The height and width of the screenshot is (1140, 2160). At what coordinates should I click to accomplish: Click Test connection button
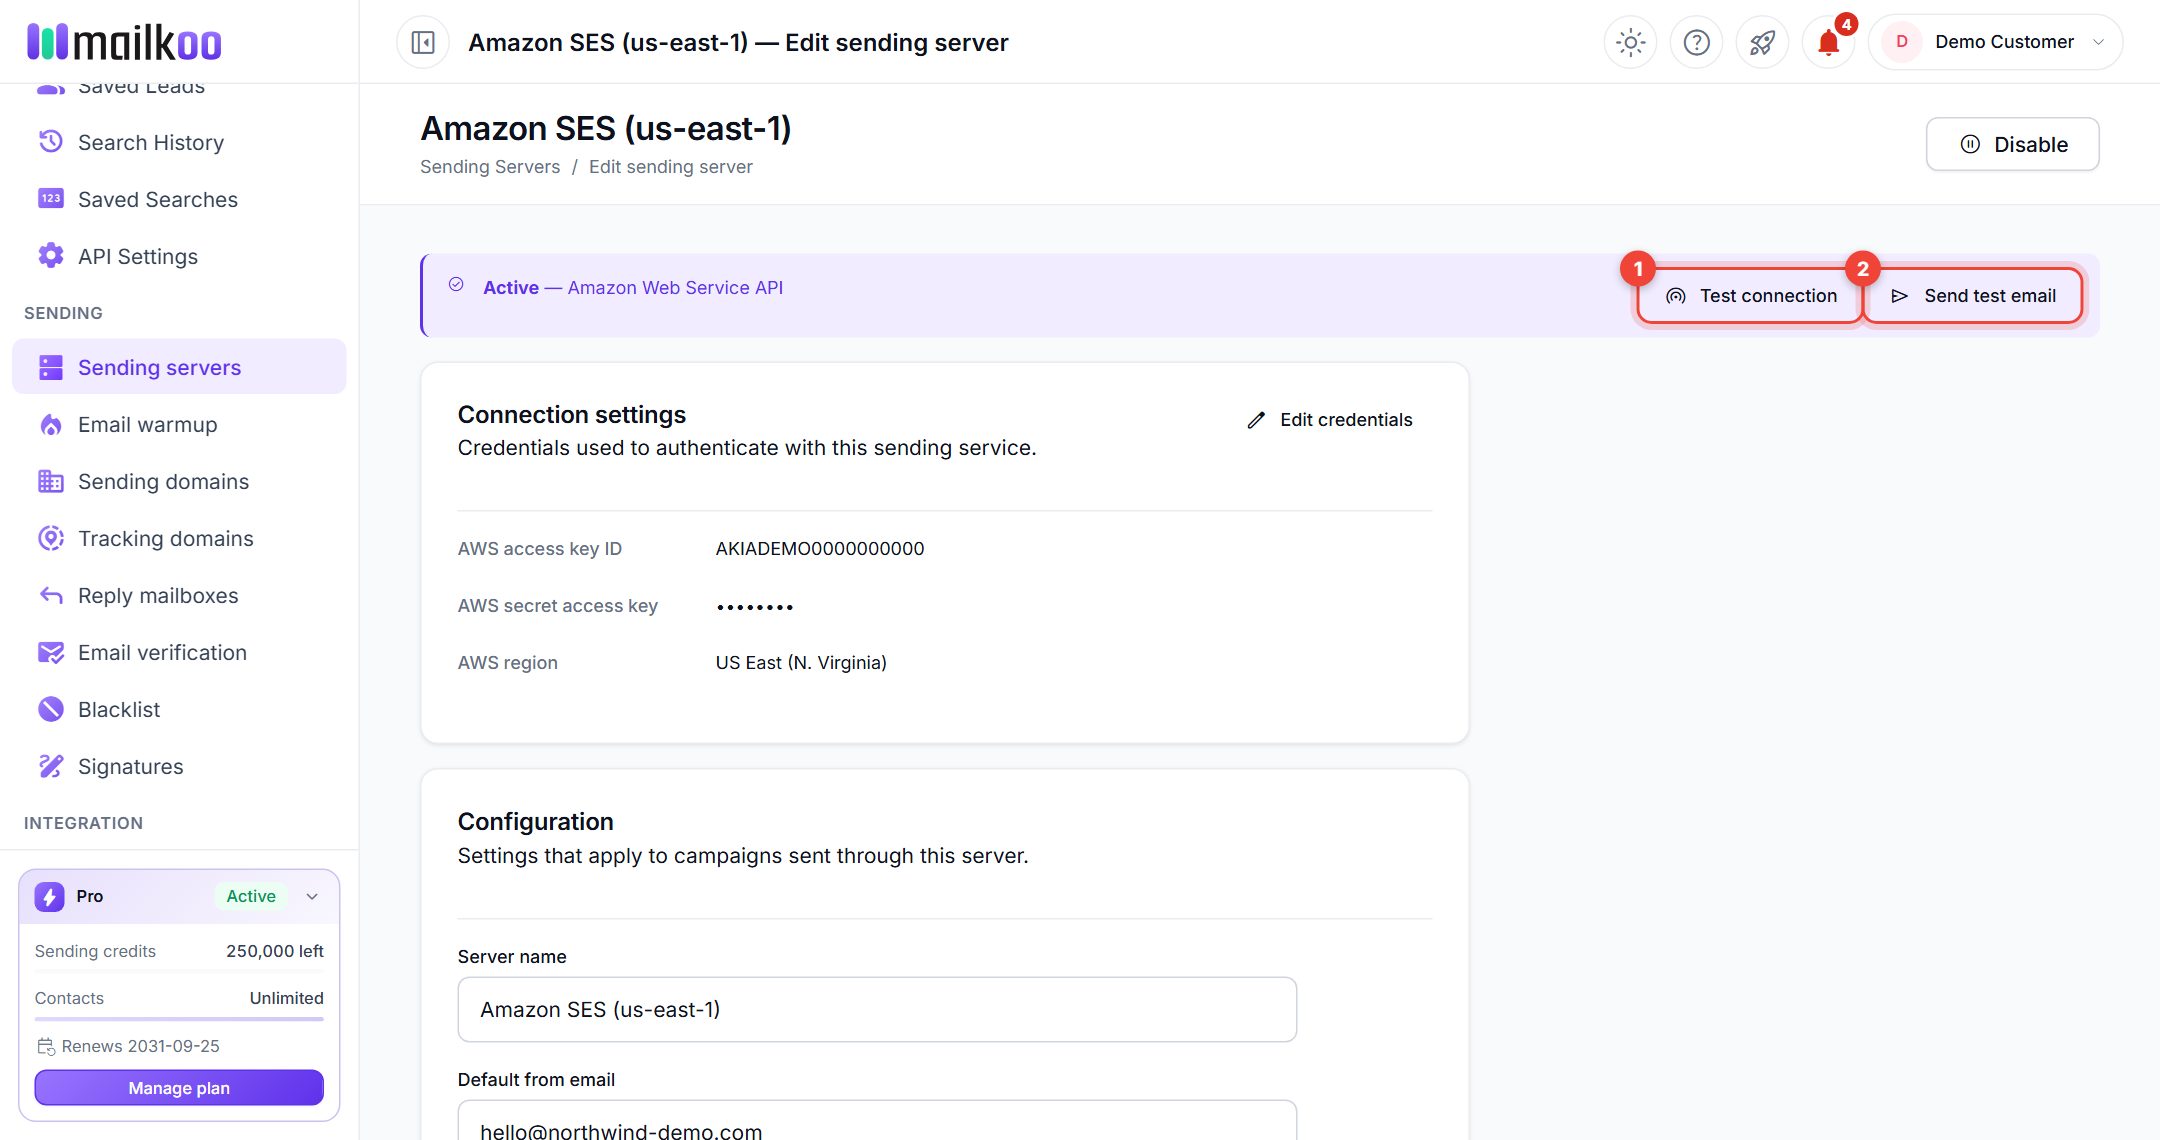tap(1751, 296)
